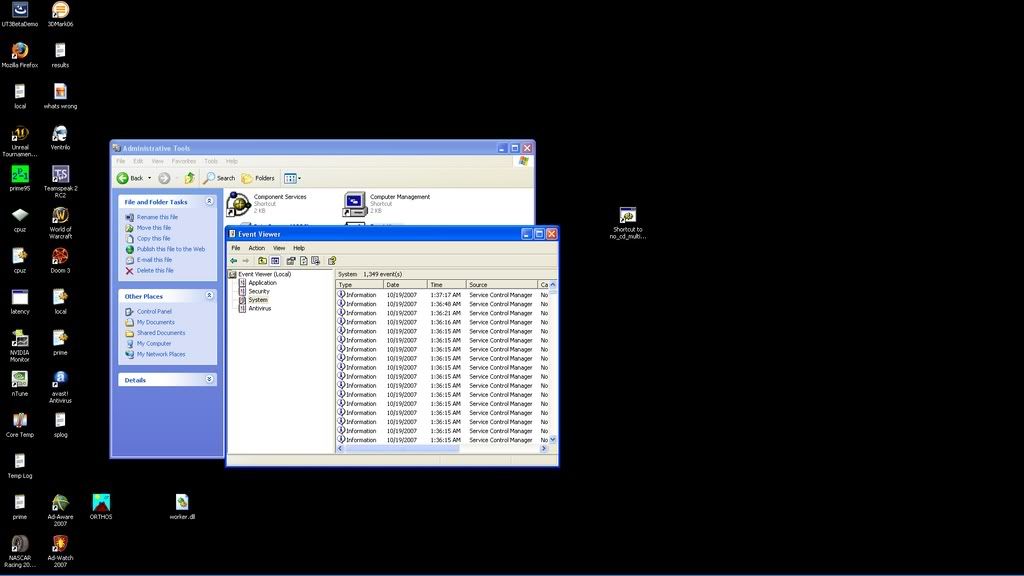Open the ORTHOS desktop shortcut
The height and width of the screenshot is (576, 1024).
coord(101,503)
